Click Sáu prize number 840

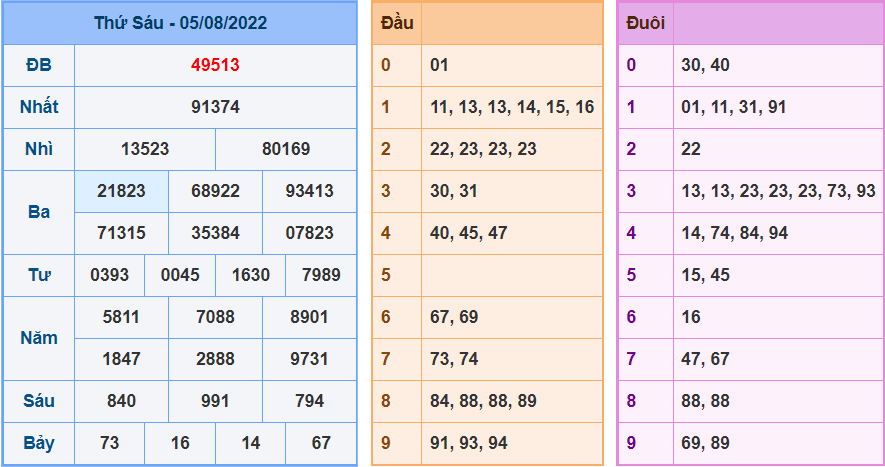tap(121, 401)
